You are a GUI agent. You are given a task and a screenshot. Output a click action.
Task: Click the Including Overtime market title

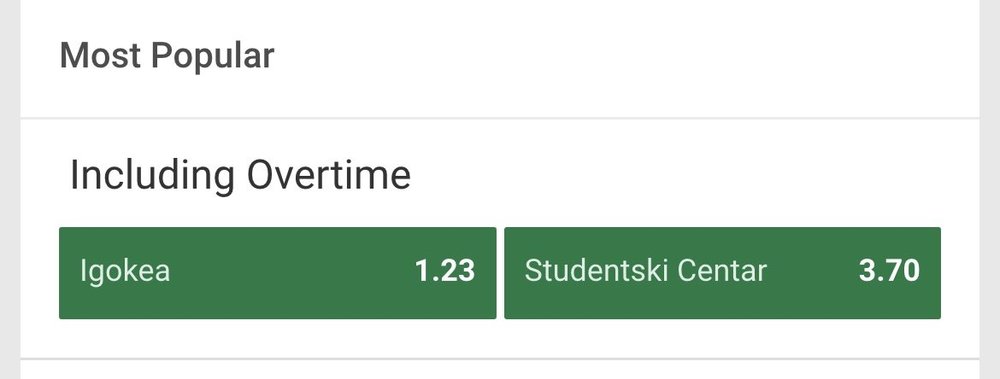click(x=240, y=175)
